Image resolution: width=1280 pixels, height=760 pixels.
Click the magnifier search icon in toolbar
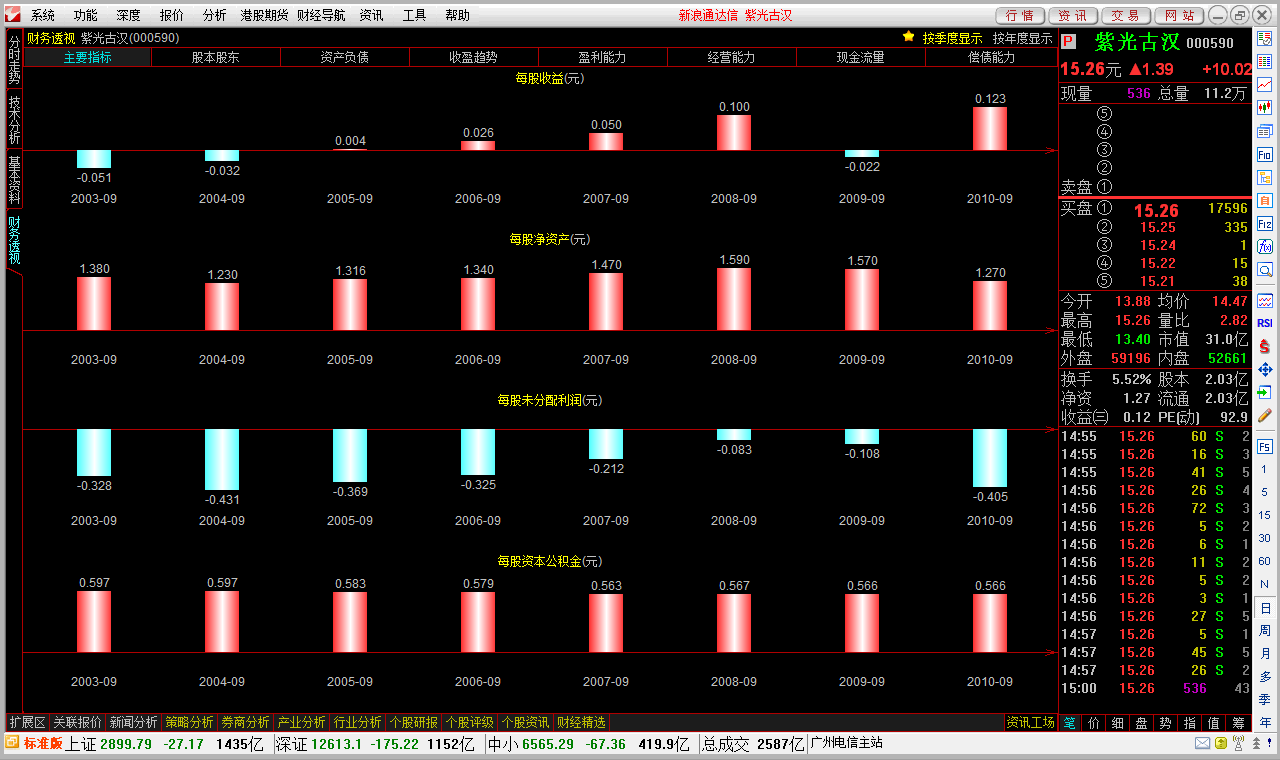1265,269
